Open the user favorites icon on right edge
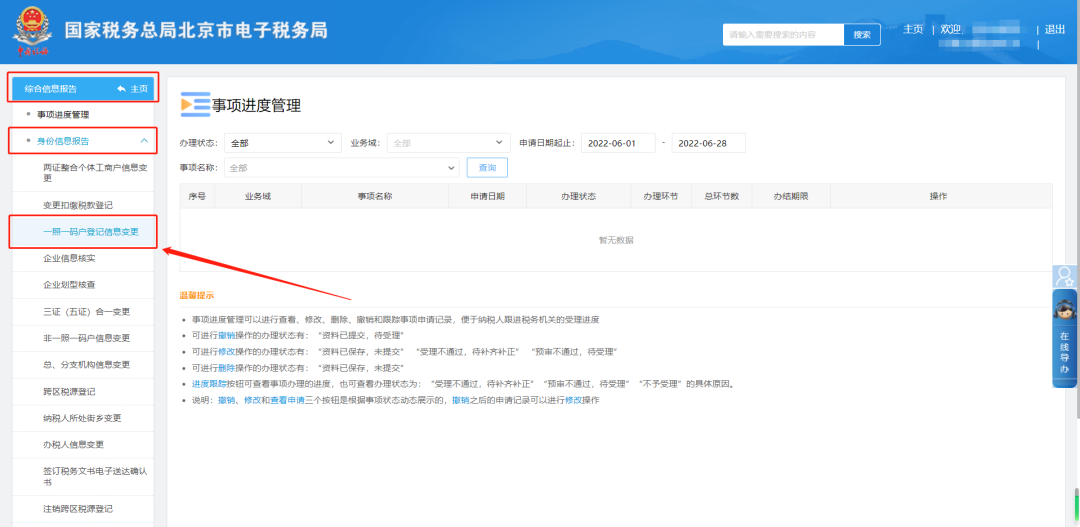The height and width of the screenshot is (527, 1080). click(1066, 276)
